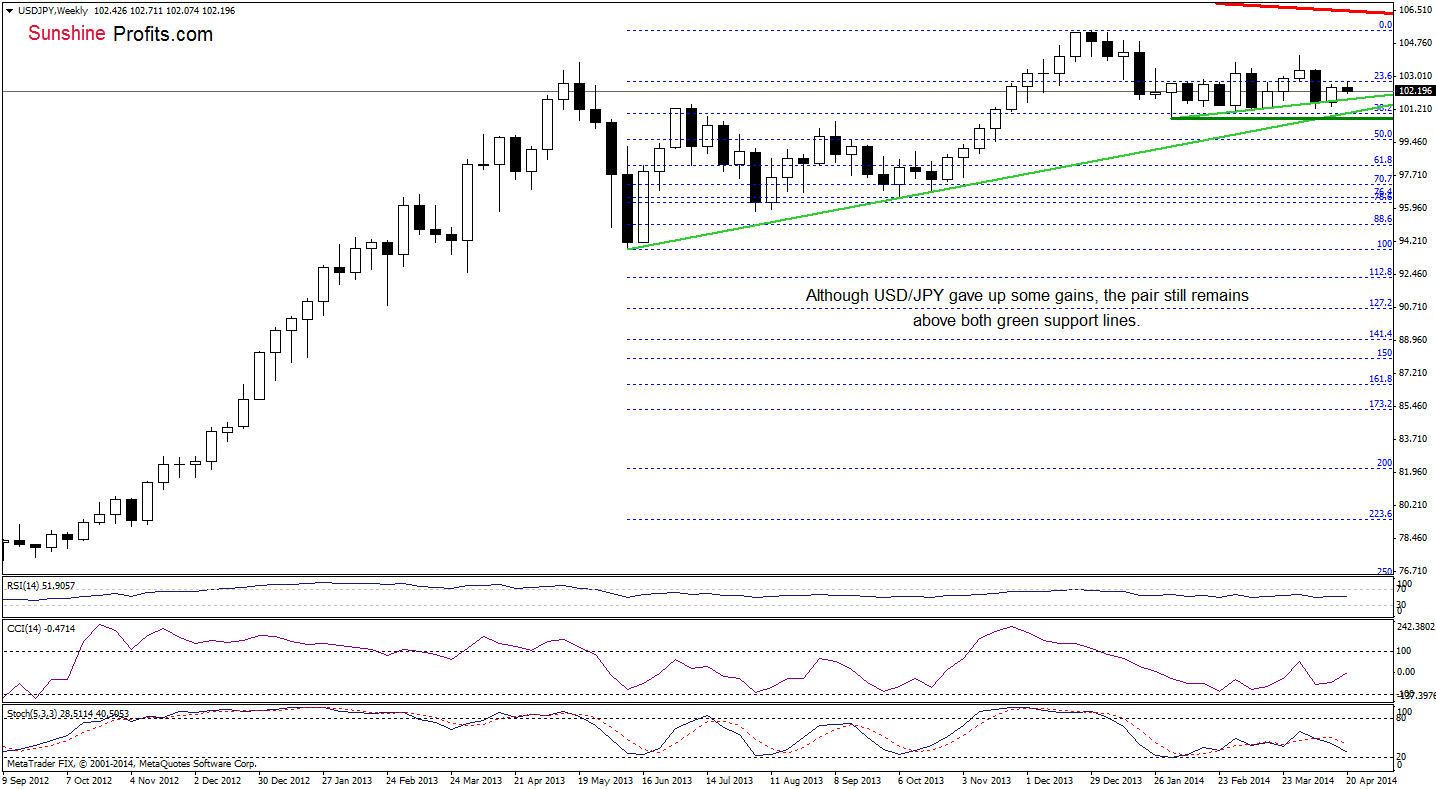Image resolution: width=1436 pixels, height=789 pixels.
Task: Click the Fibonacci 61.8 level label
Action: tap(1383, 160)
